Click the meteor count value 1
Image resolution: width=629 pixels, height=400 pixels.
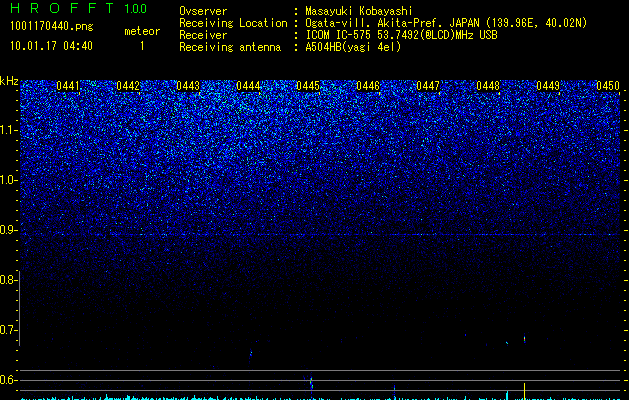tap(142, 46)
